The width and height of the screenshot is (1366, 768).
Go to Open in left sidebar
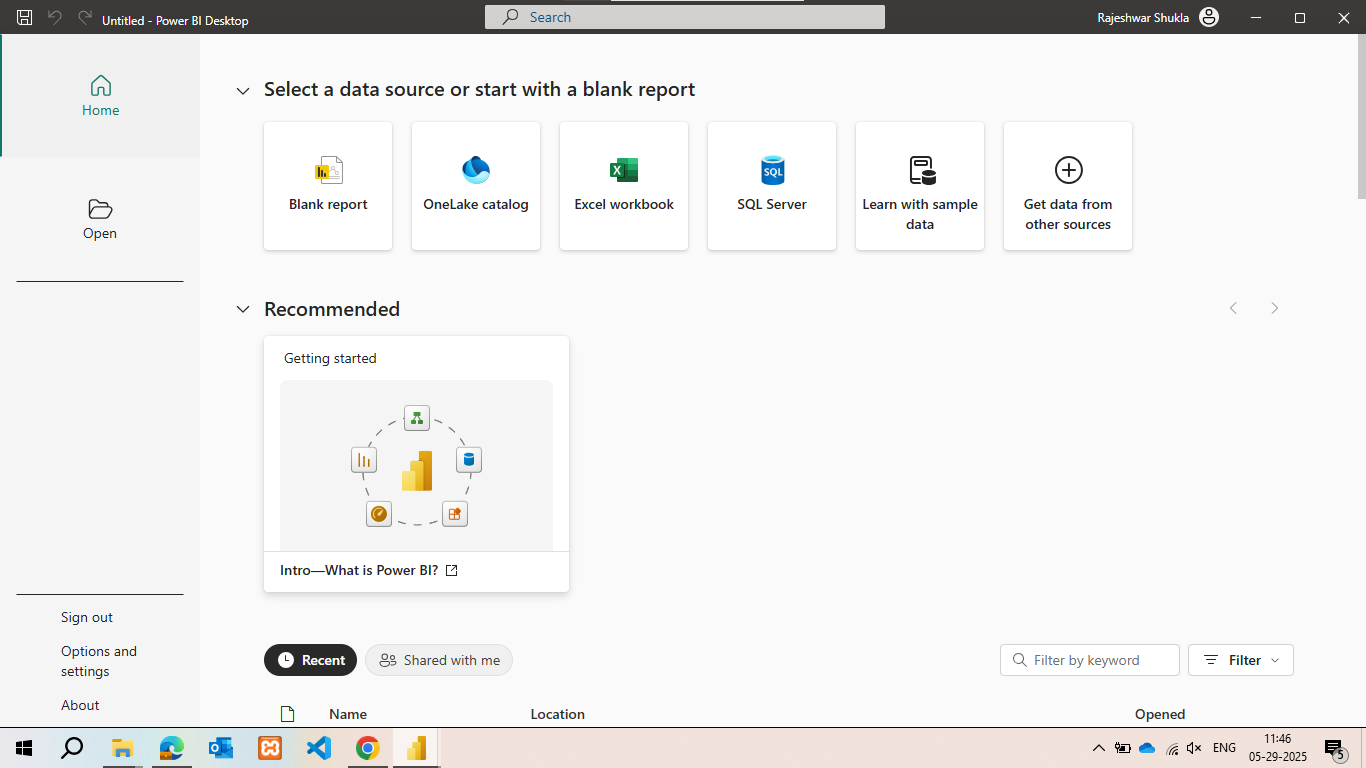pyautogui.click(x=100, y=219)
